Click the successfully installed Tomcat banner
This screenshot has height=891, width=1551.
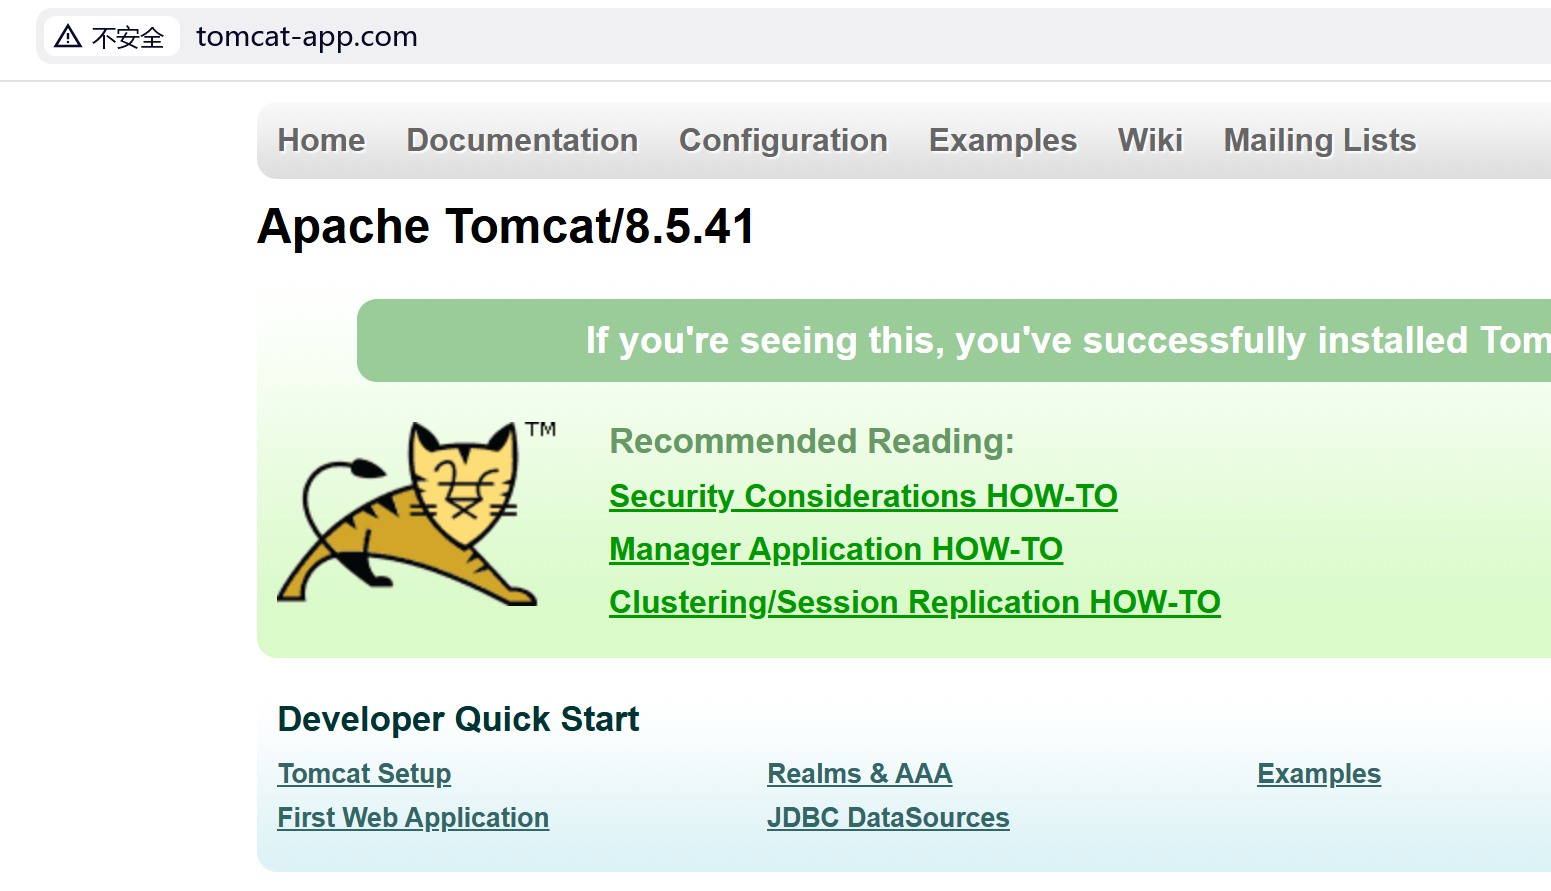[954, 340]
